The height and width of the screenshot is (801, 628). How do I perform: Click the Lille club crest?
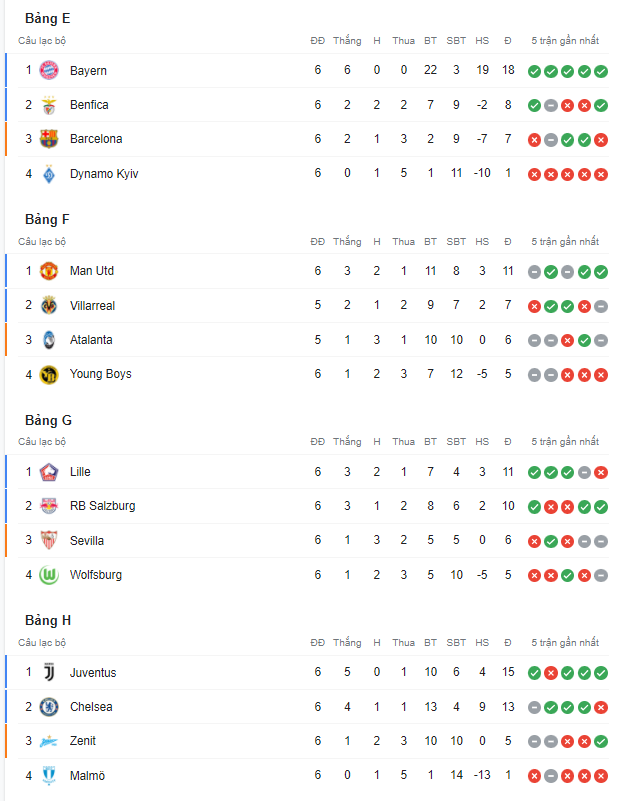(49, 472)
